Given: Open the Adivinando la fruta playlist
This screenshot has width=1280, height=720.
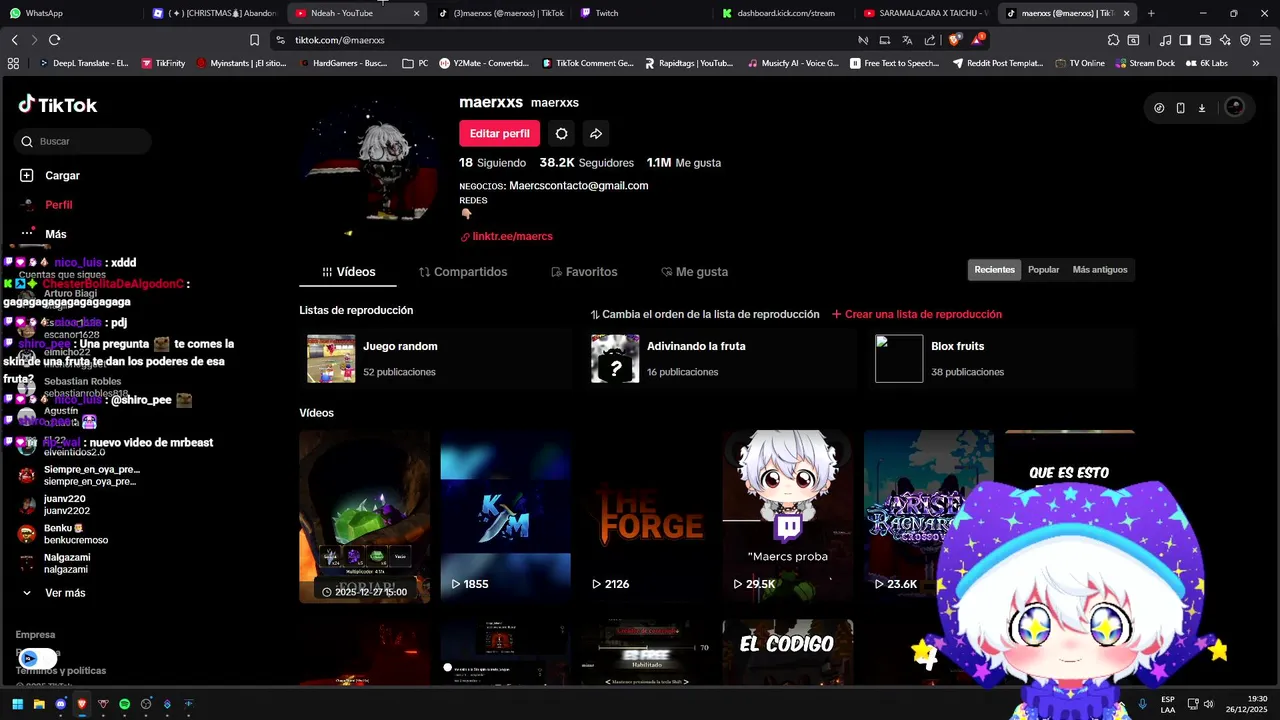Looking at the screenshot, I should pyautogui.click(x=718, y=359).
